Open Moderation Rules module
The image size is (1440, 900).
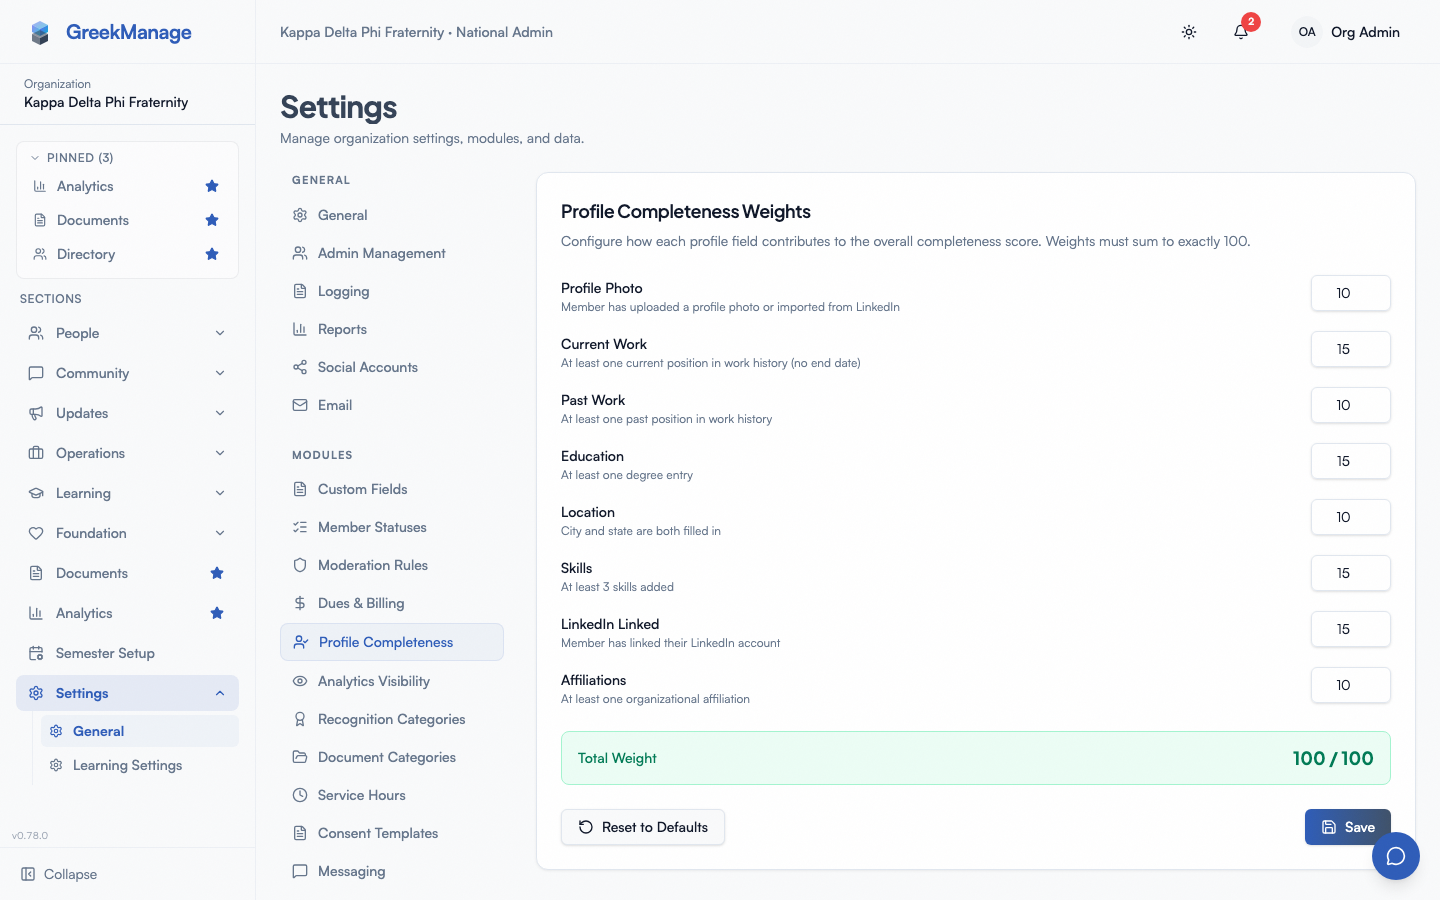(x=392, y=565)
